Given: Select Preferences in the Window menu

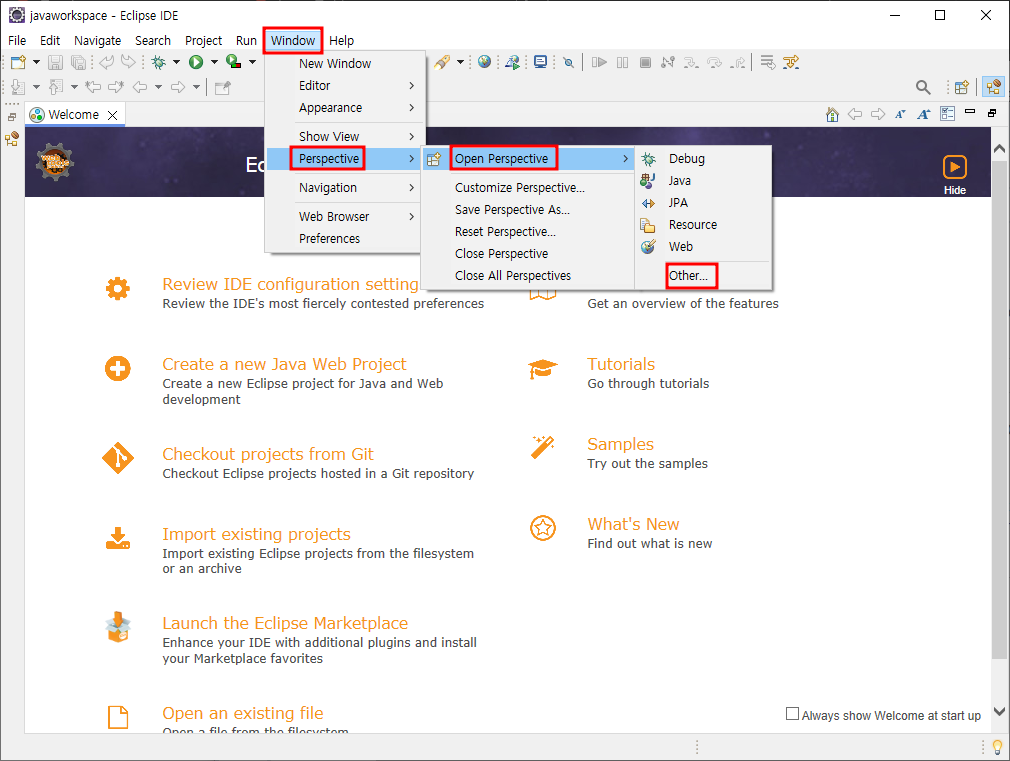Looking at the screenshot, I should (345, 238).
